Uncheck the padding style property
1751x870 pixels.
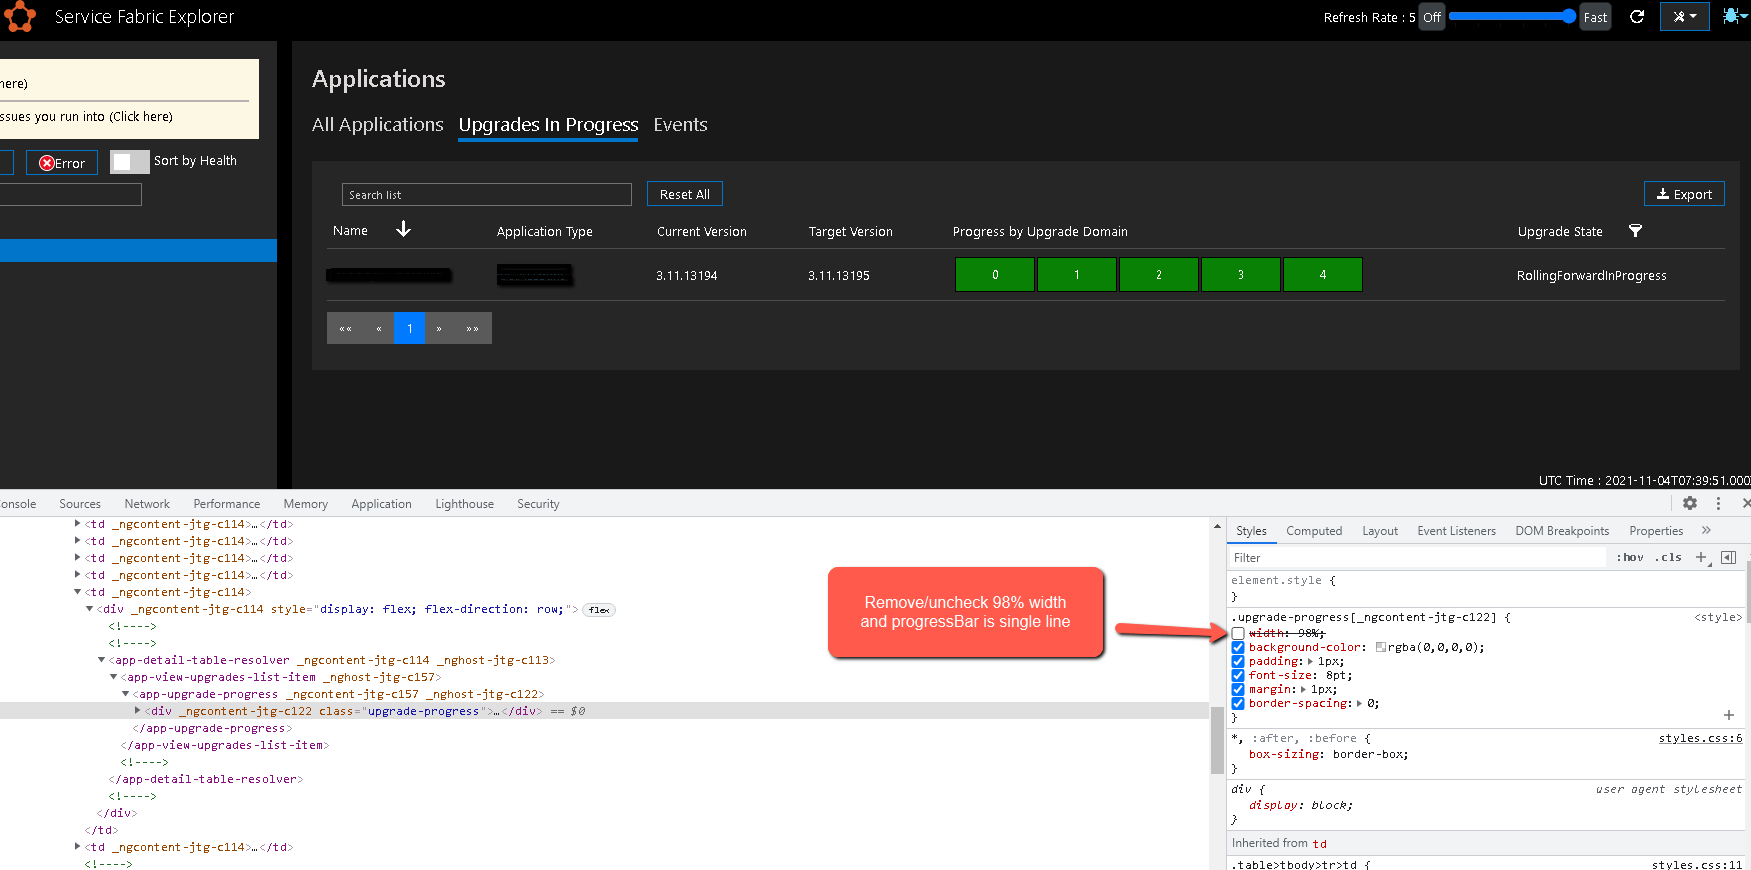click(x=1238, y=661)
